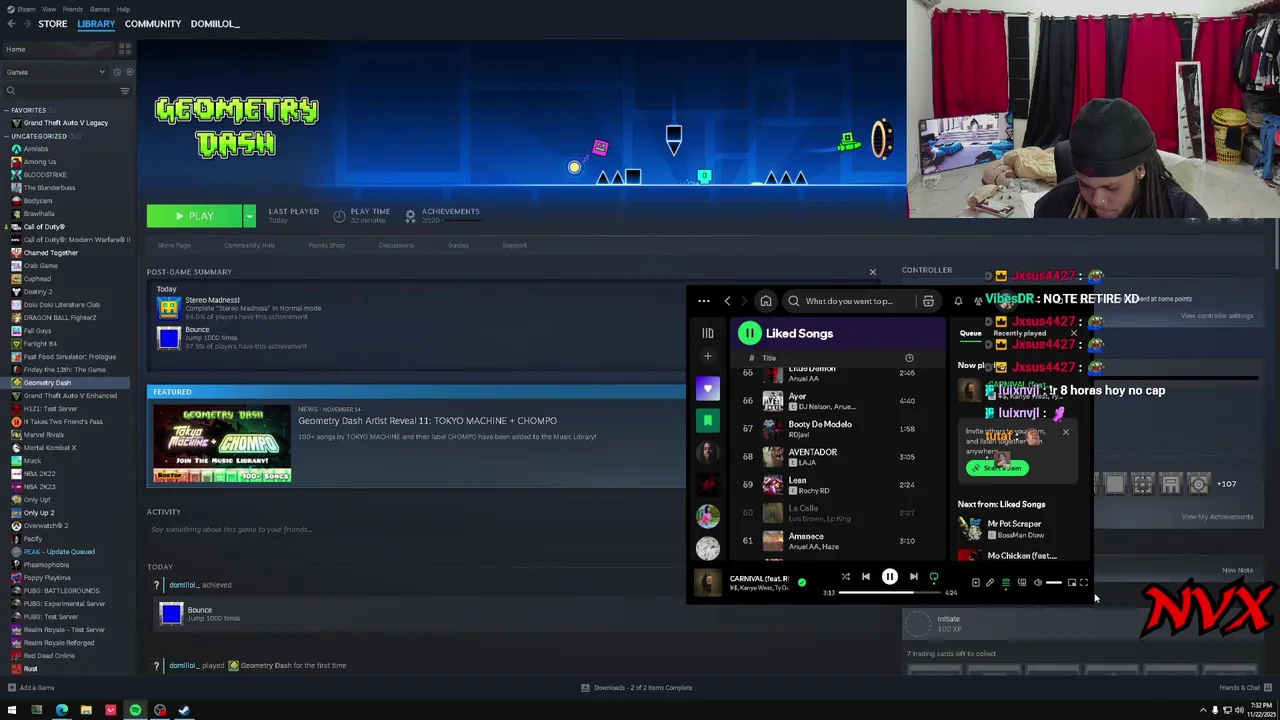Open Games filter dropdown in Steam sidebar
1280x720 pixels.
pyautogui.click(x=56, y=72)
